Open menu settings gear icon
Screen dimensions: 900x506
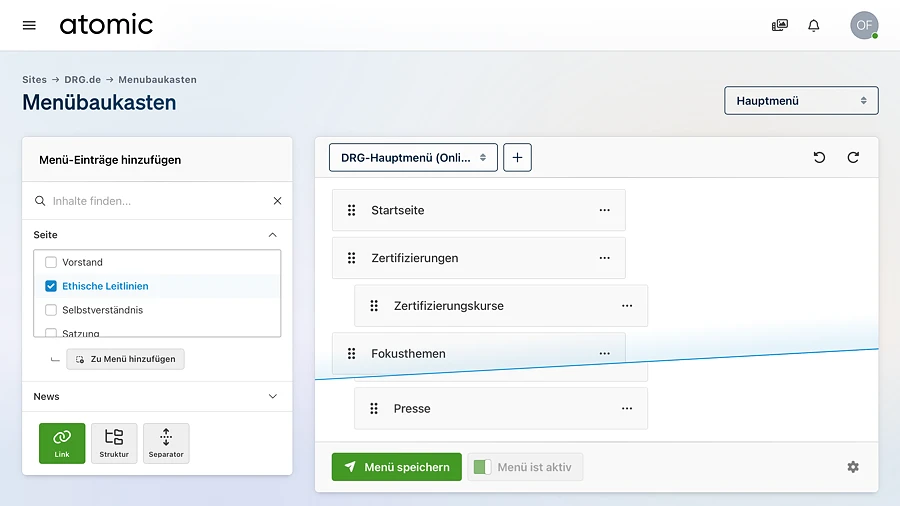[853, 467]
